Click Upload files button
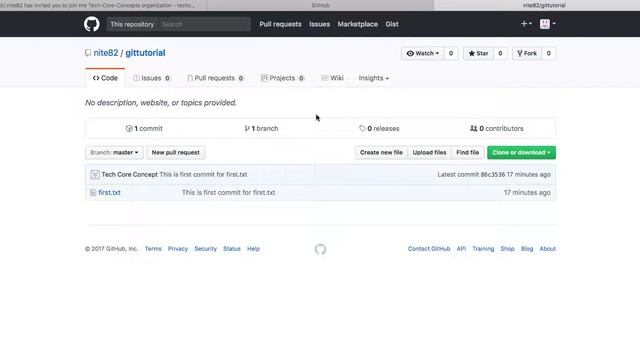 point(429,153)
